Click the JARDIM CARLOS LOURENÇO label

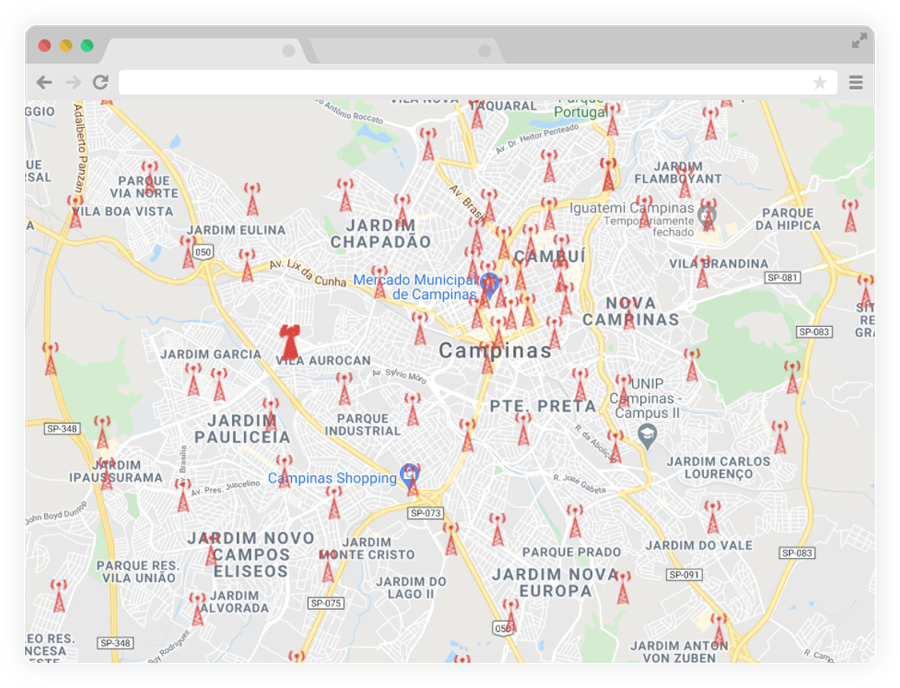[x=718, y=468]
